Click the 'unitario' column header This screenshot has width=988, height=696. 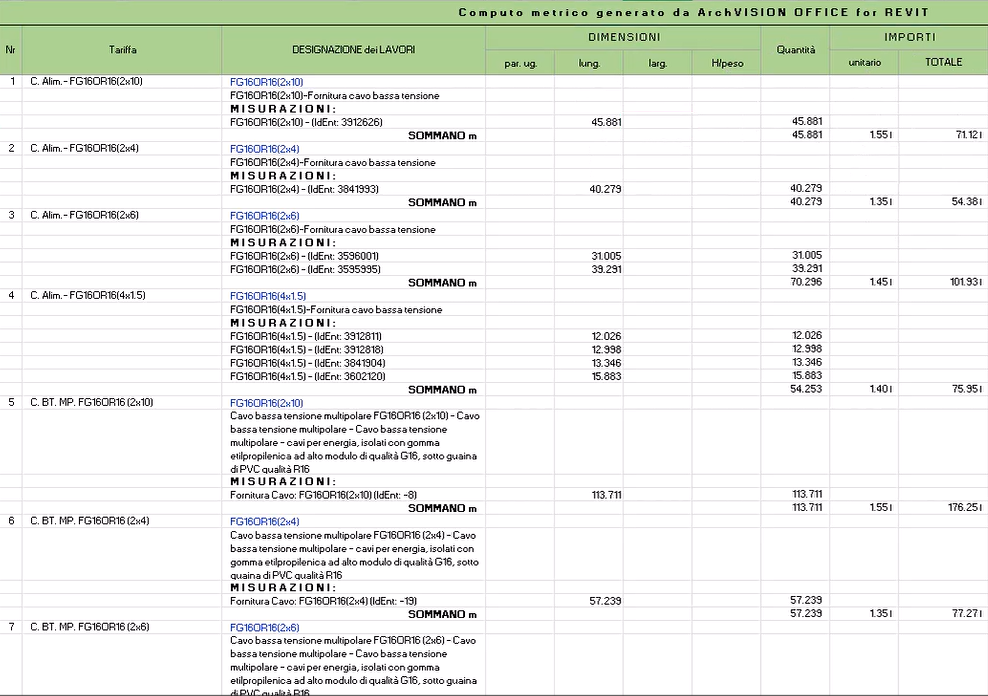864,62
